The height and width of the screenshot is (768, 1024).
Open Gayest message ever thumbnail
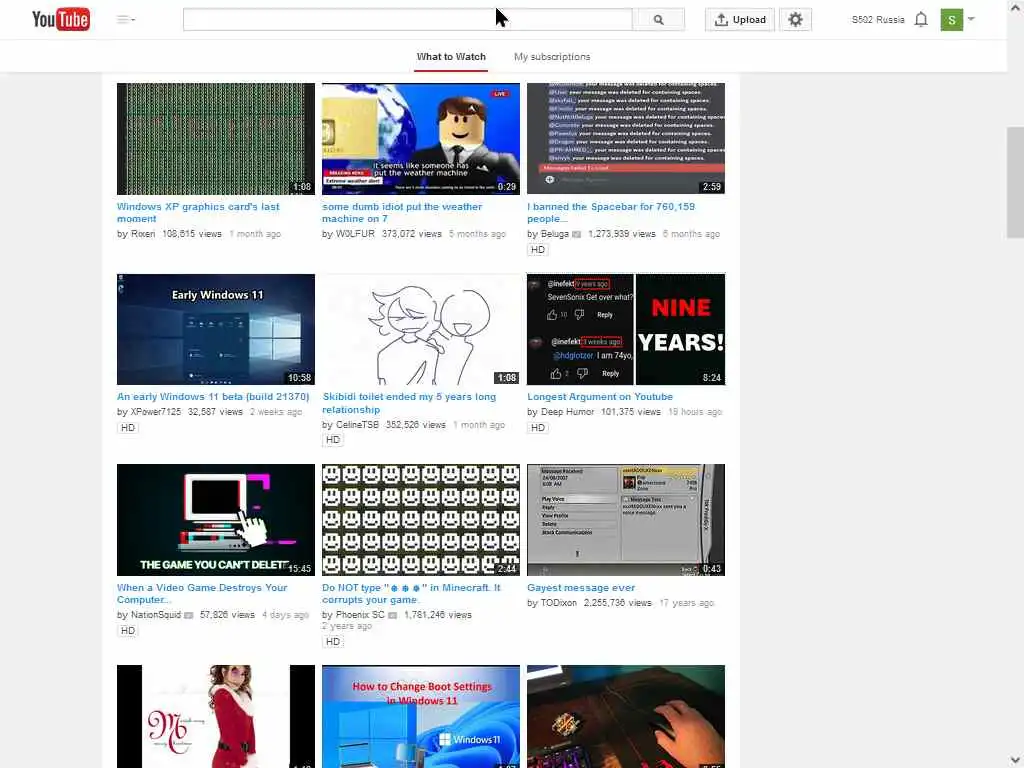click(626, 520)
